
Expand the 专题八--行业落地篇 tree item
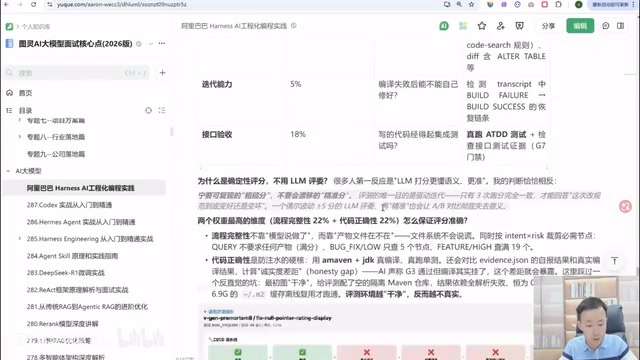tap(20, 137)
